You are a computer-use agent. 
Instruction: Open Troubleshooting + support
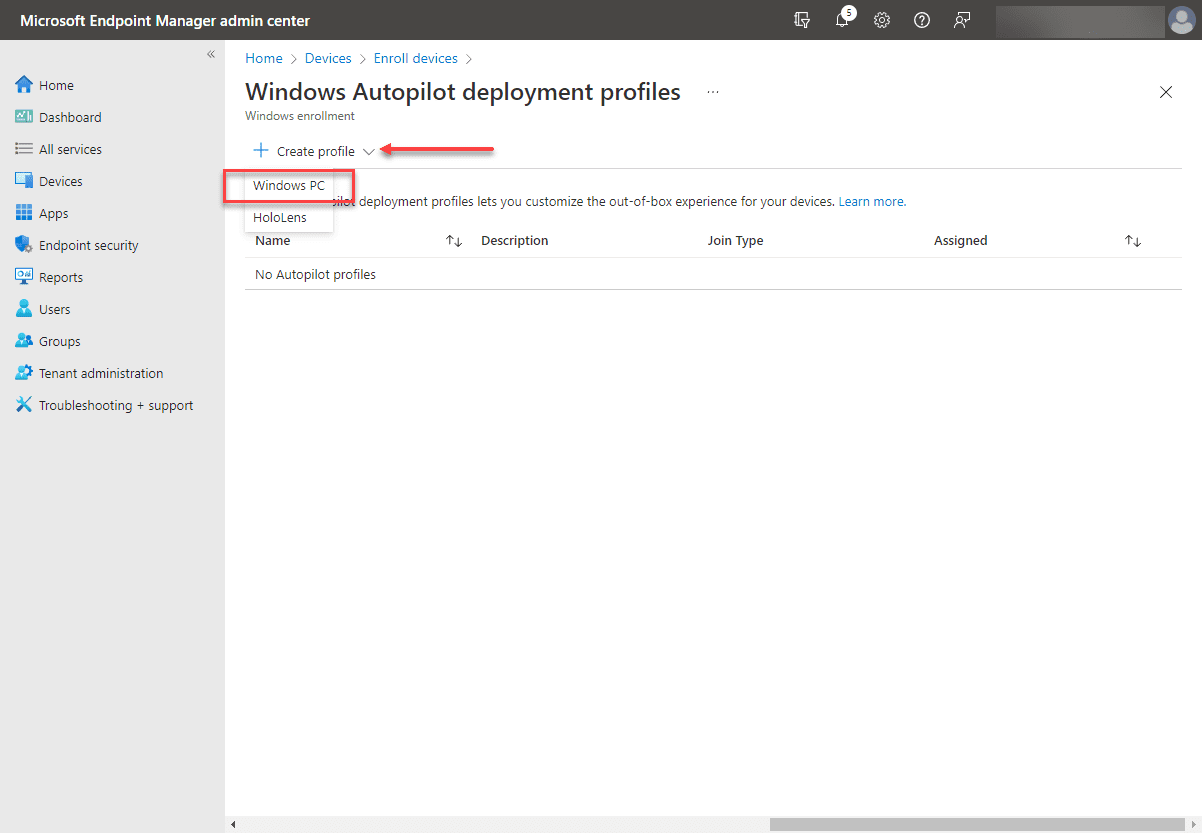point(115,404)
